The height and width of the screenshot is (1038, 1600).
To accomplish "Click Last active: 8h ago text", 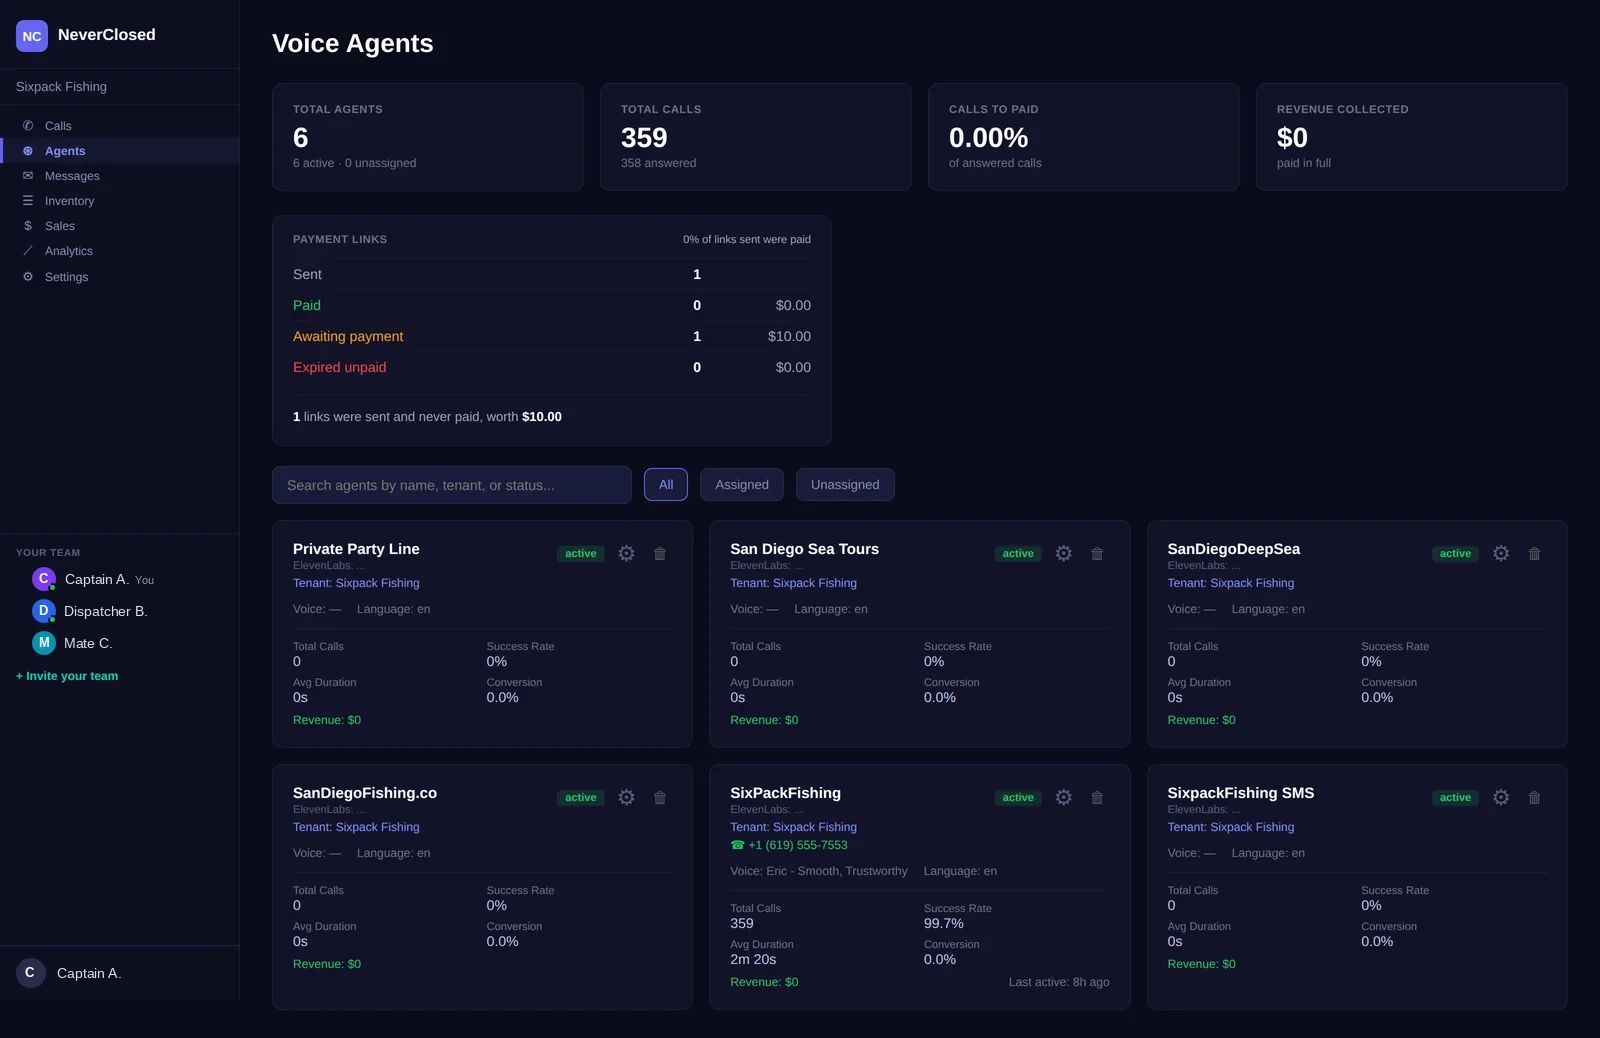I will tap(1059, 982).
